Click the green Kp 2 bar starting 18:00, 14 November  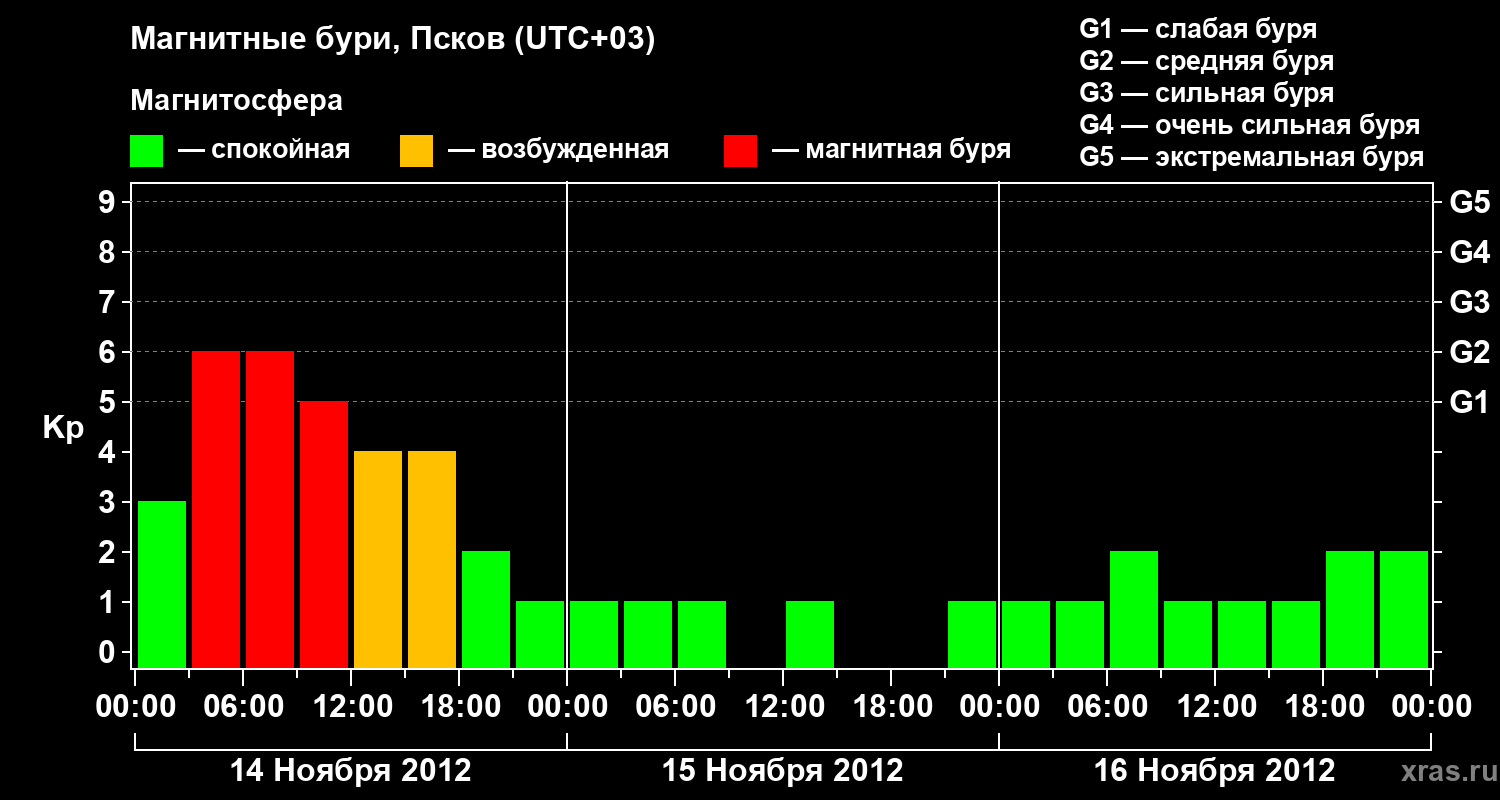(x=486, y=609)
